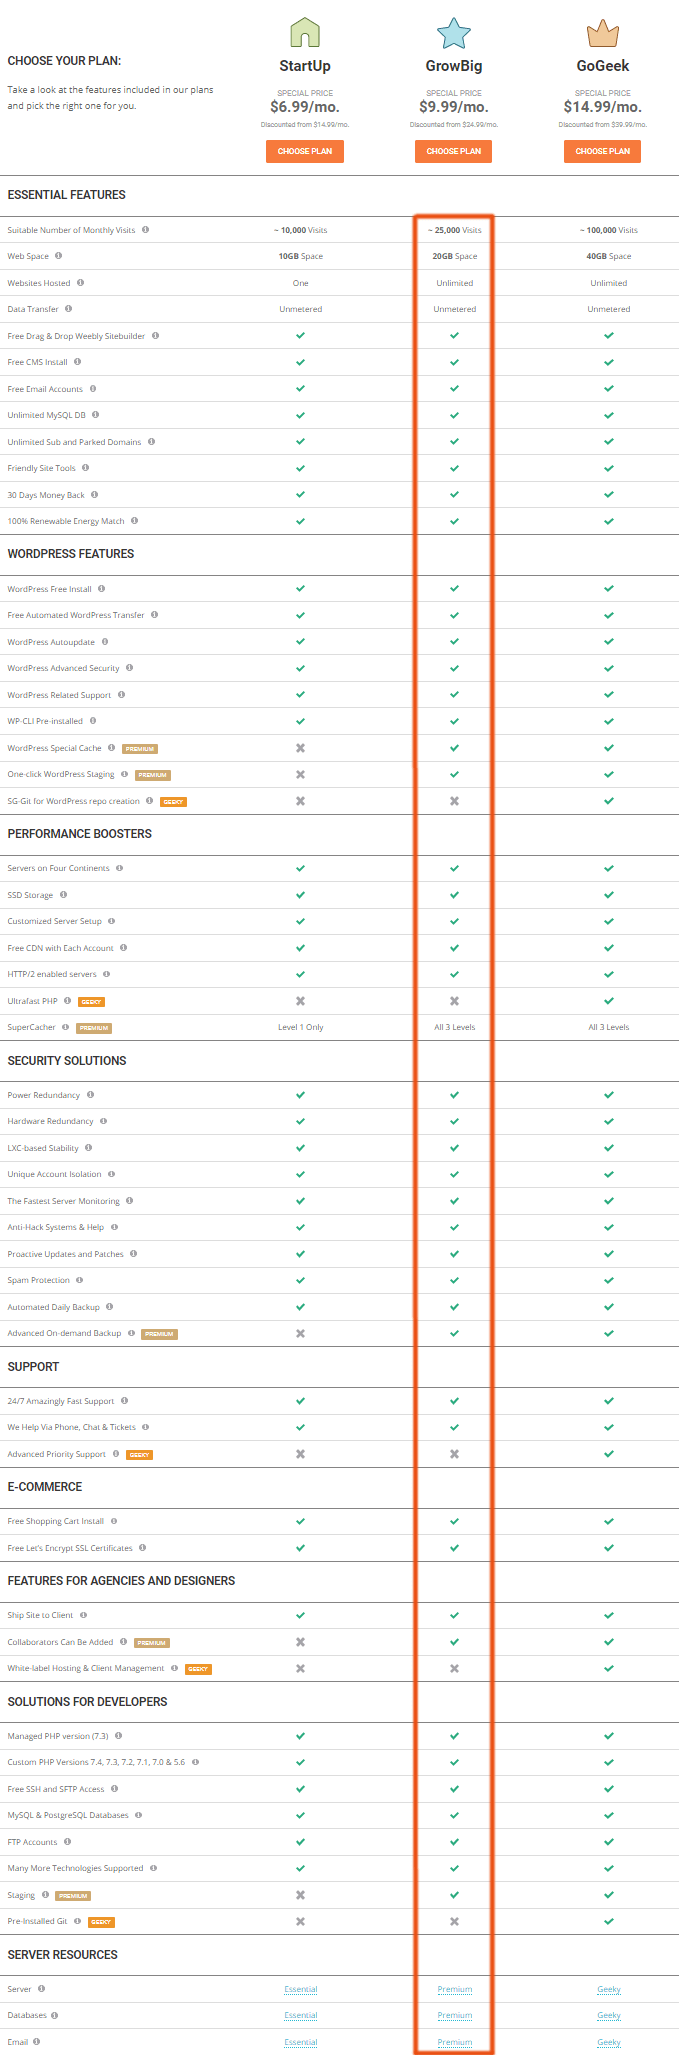Click PREMIUM badge next to SuperCacher

(94, 1028)
